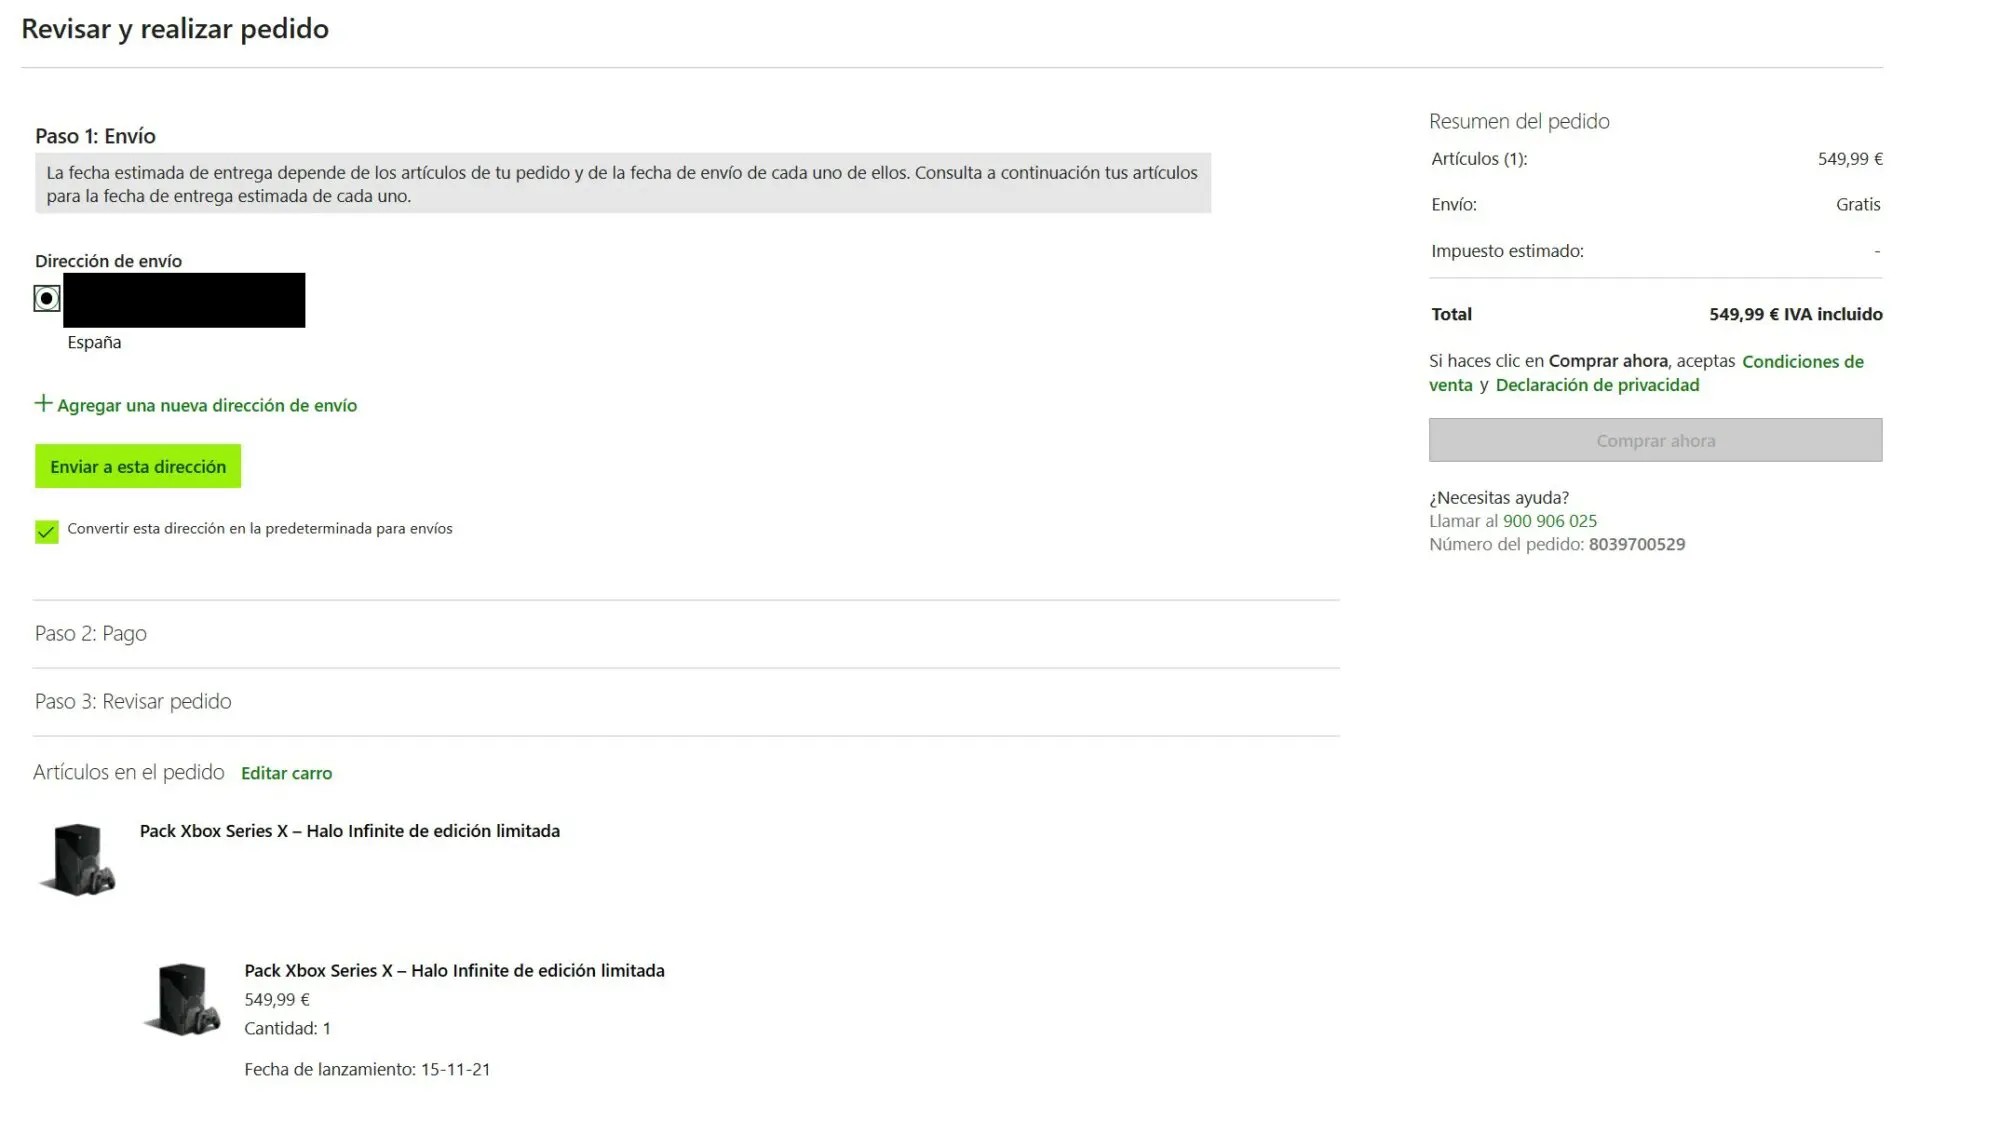Click the 'Cantidad: 1' quantity text
Image resolution: width=2000 pixels, height=1121 pixels.
point(287,1028)
